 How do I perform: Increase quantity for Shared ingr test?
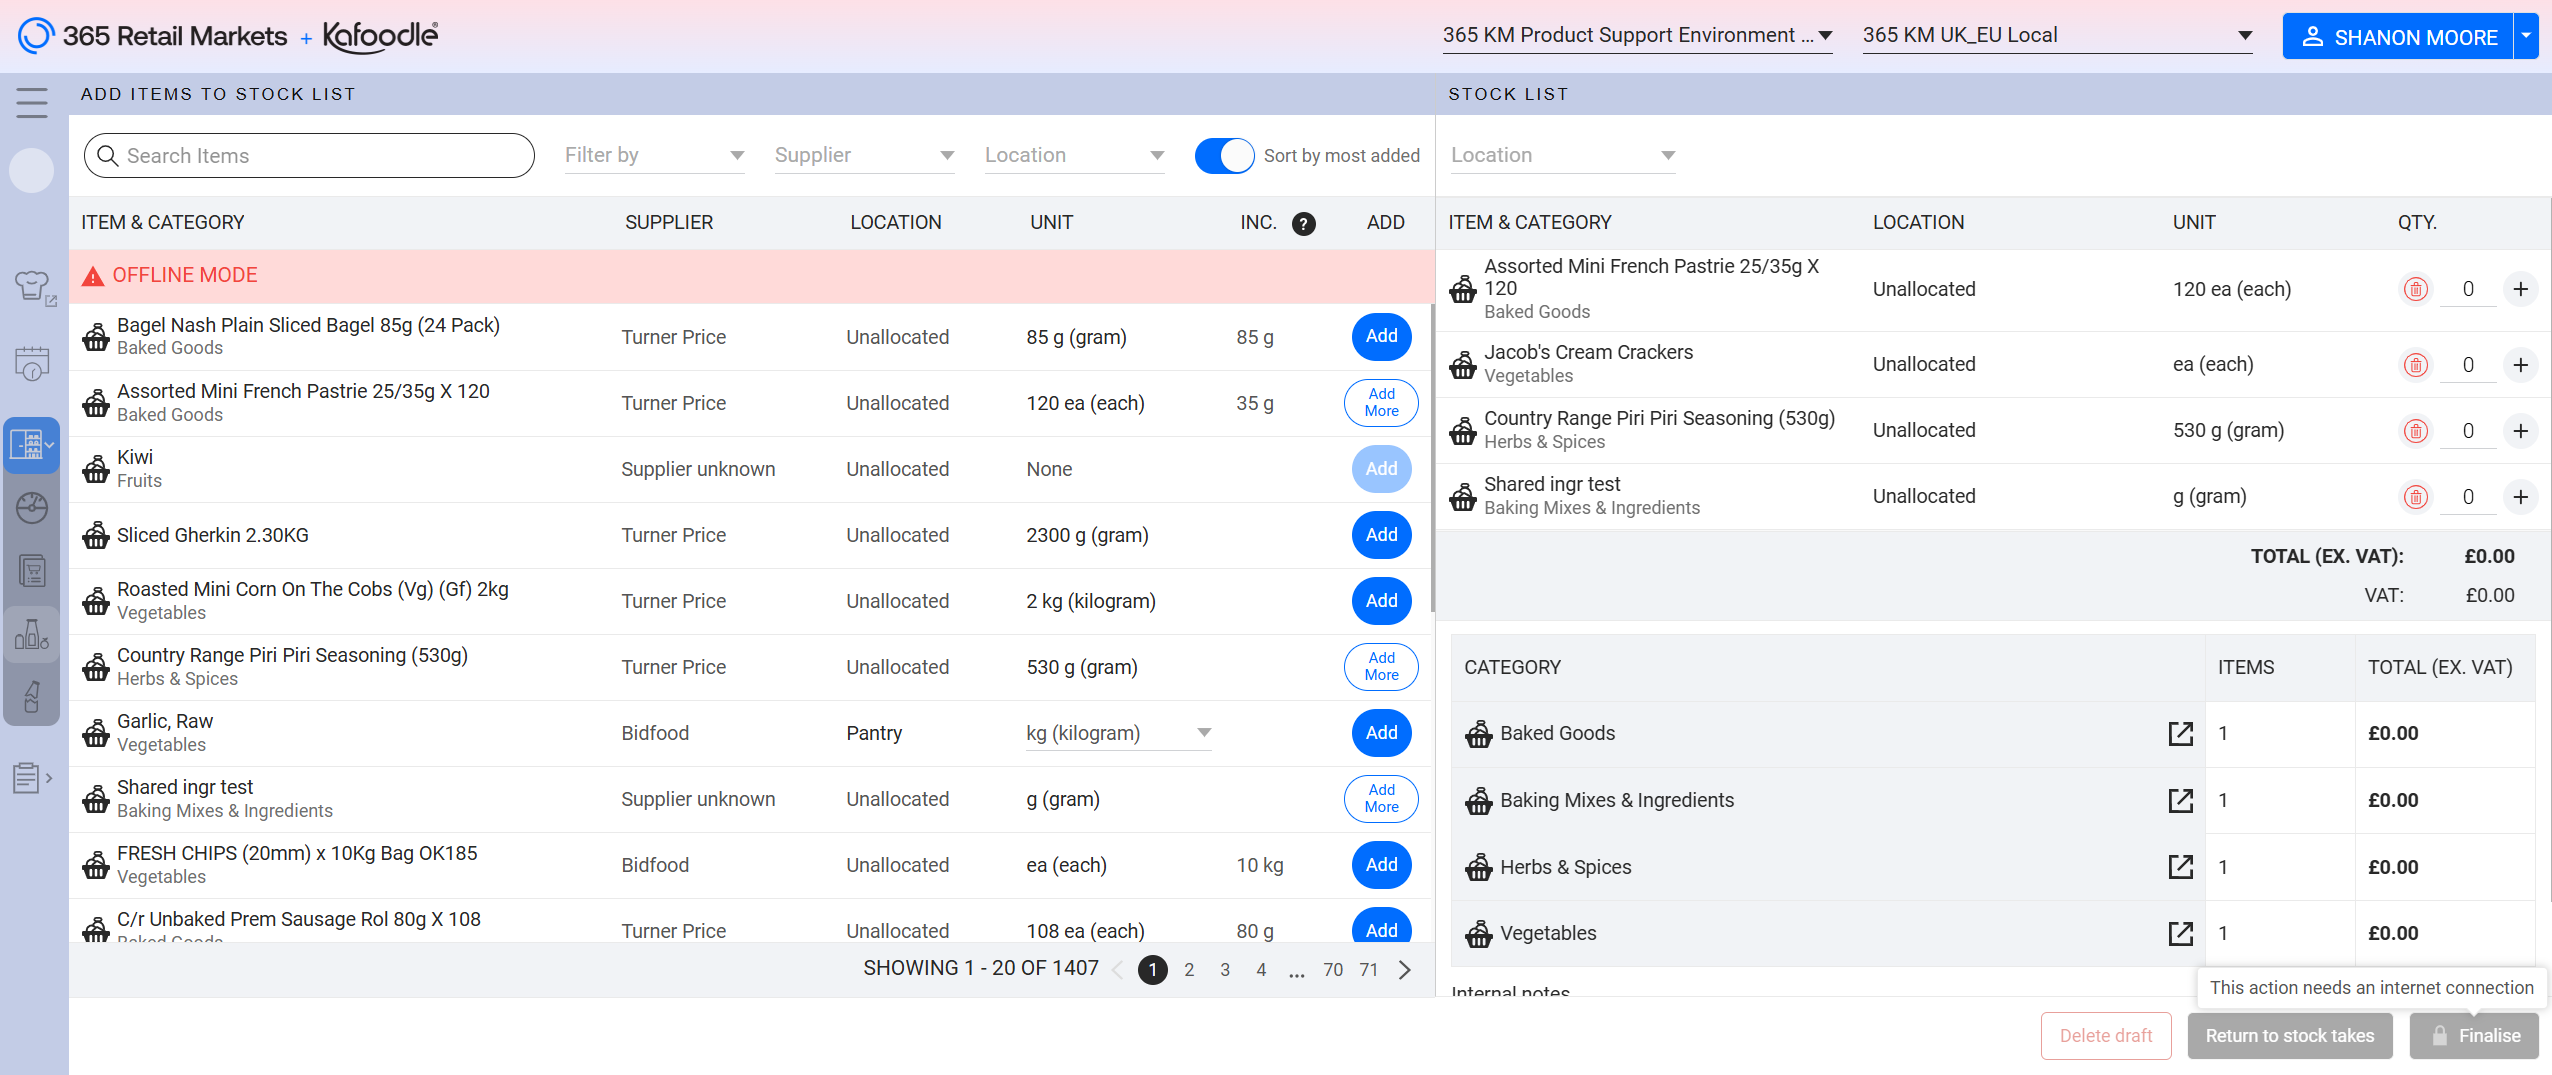coord(2520,497)
